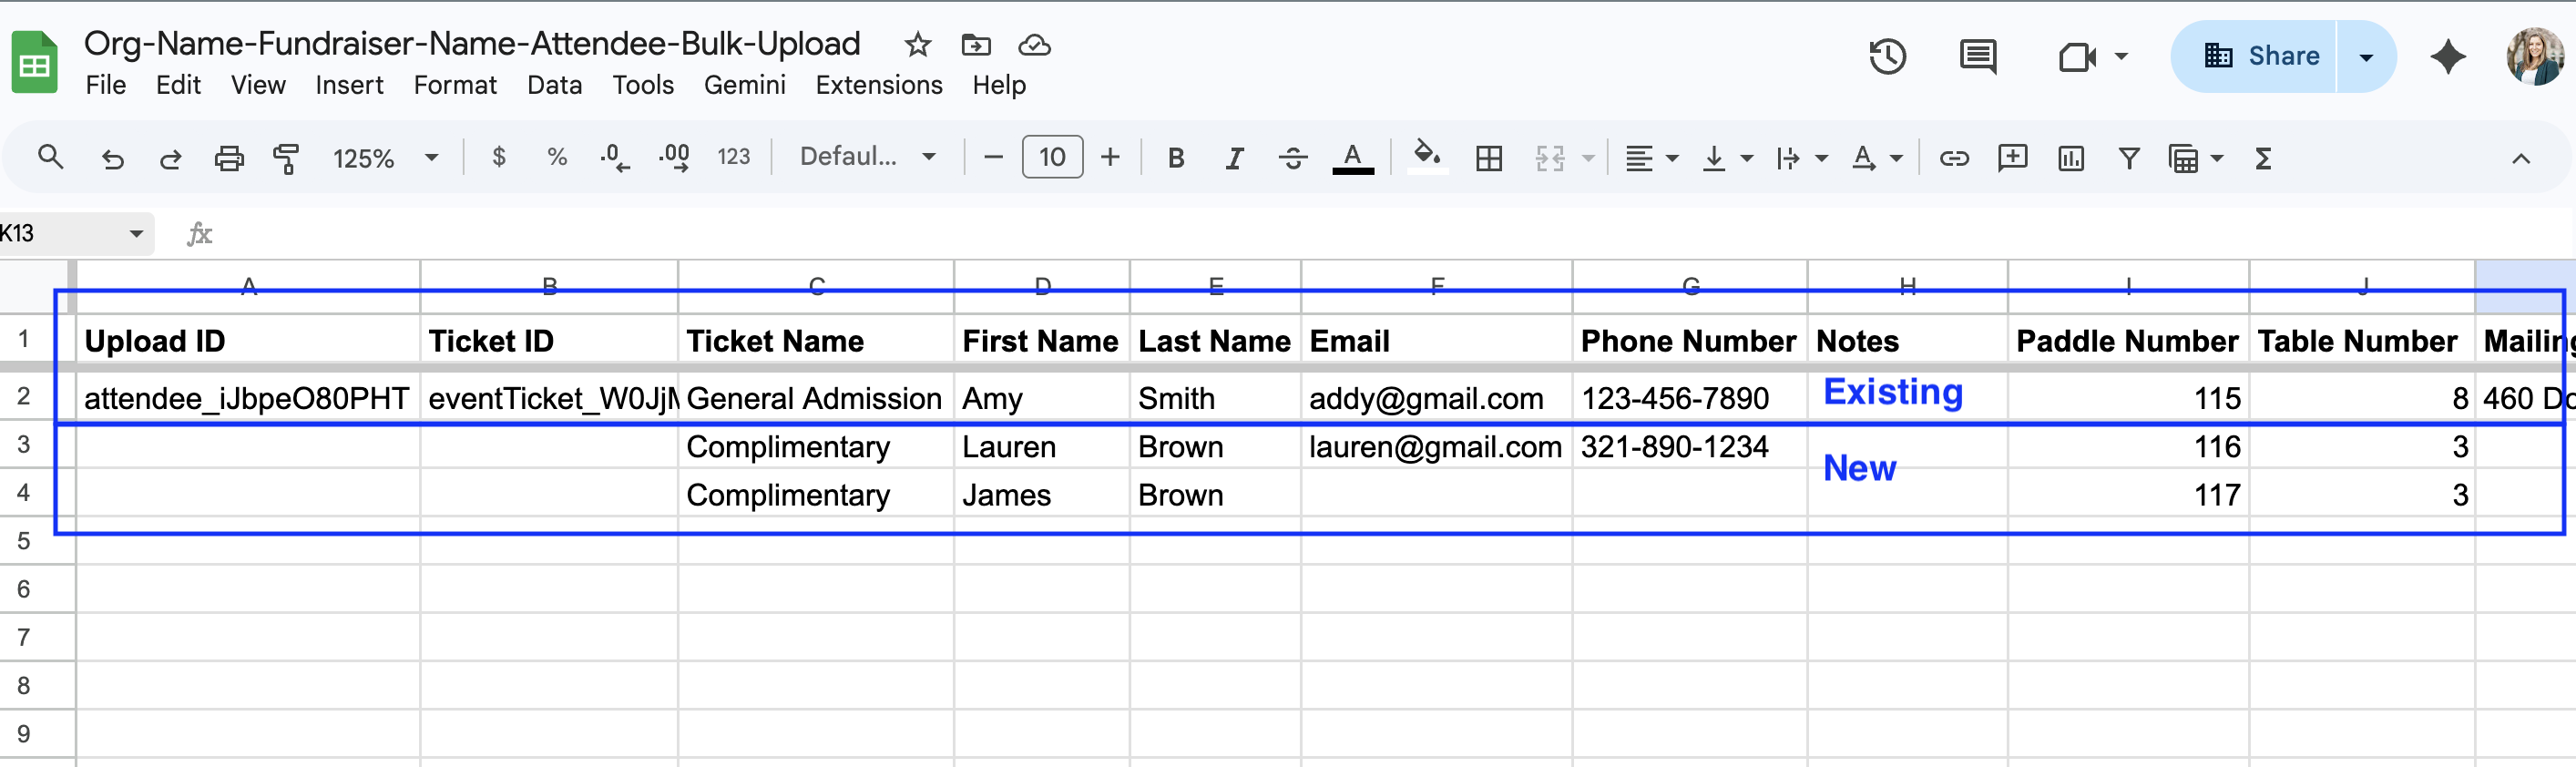Select the paint format roller

tap(287, 158)
